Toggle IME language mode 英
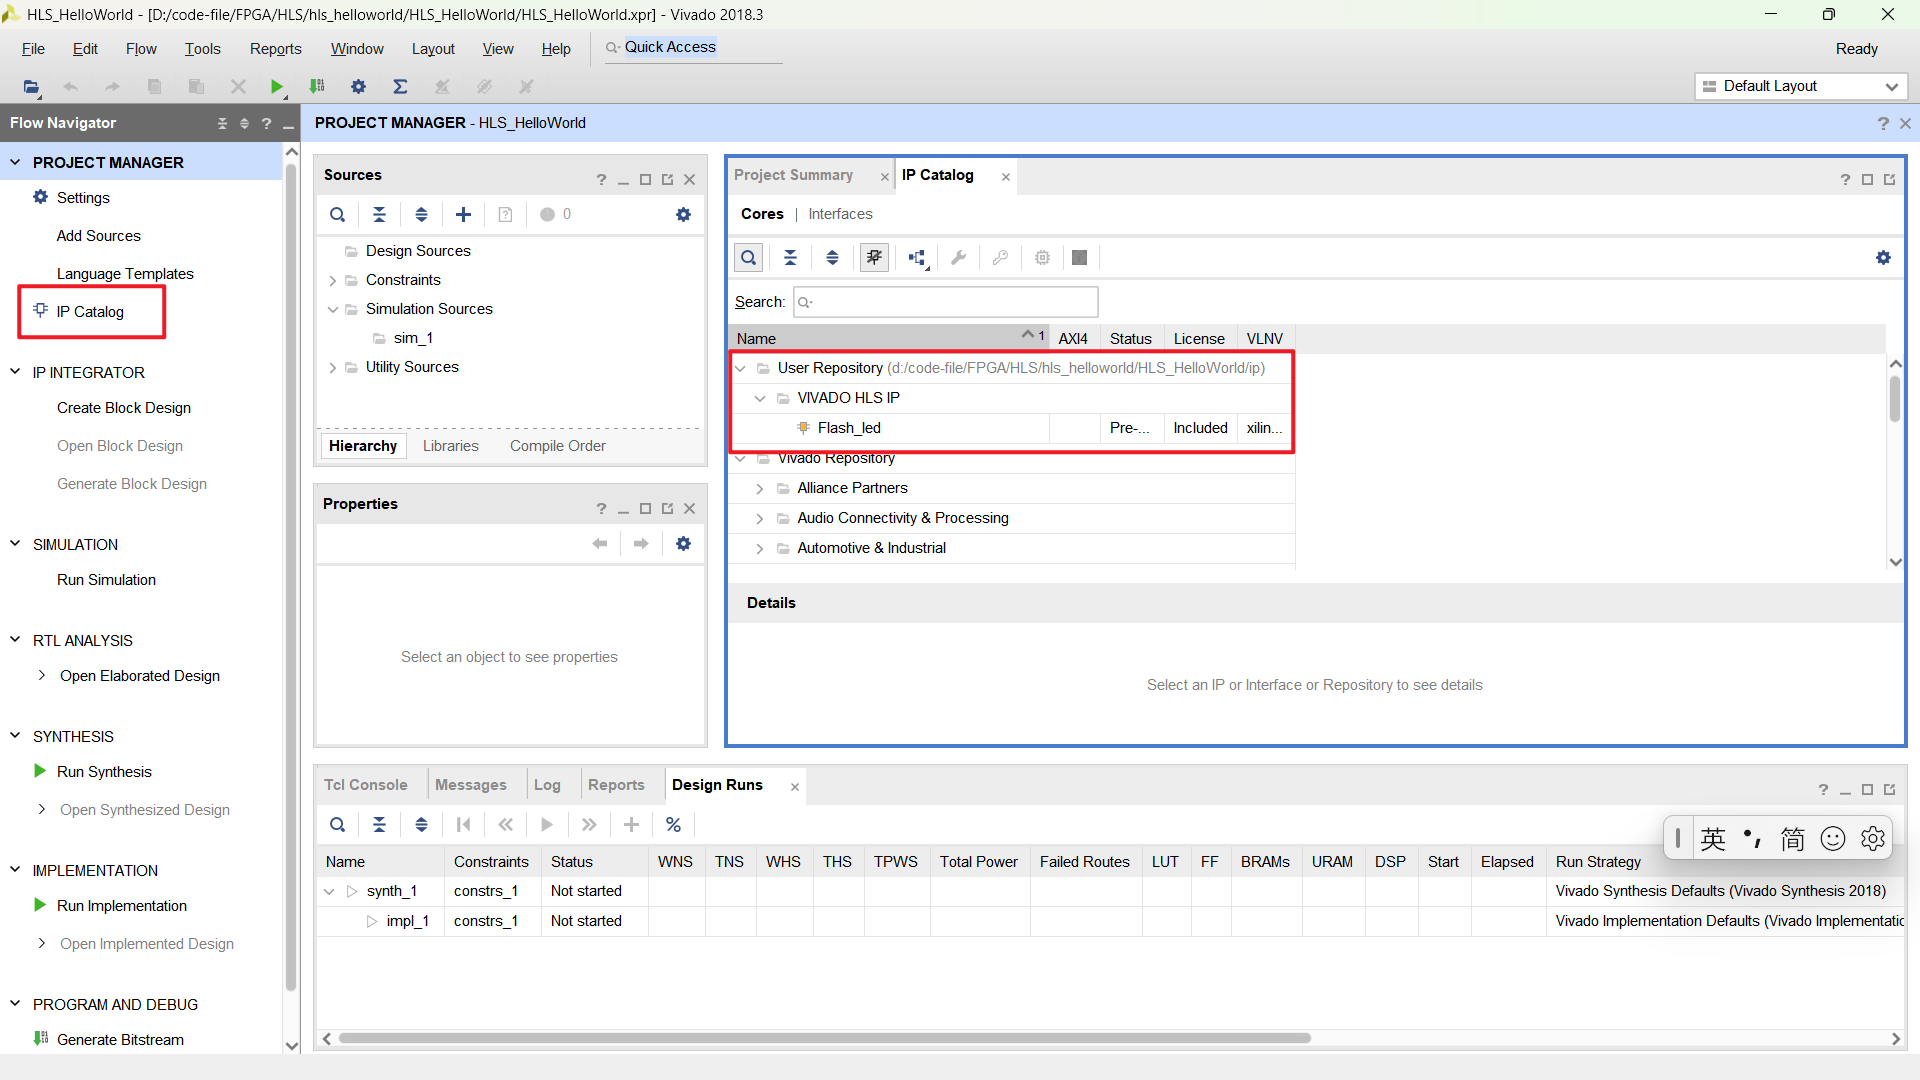1920x1080 pixels. [1713, 838]
